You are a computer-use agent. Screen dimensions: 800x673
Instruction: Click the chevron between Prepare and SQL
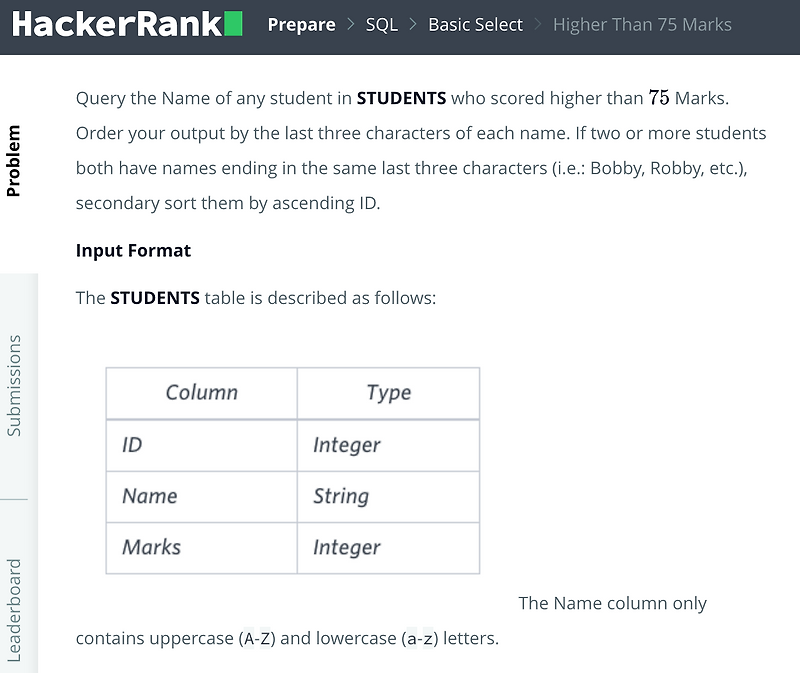pyautogui.click(x=347, y=24)
